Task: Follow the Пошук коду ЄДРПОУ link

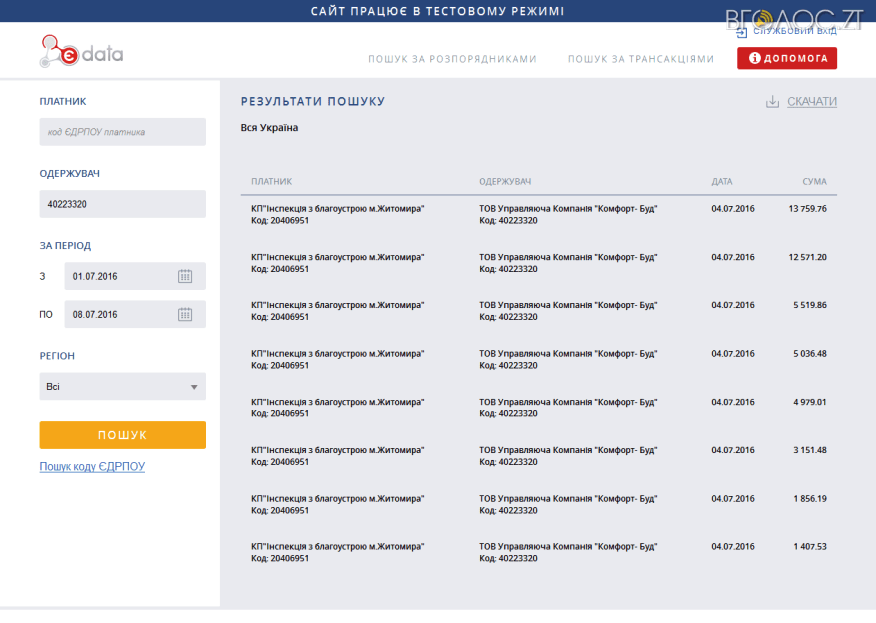Action: coord(92,467)
